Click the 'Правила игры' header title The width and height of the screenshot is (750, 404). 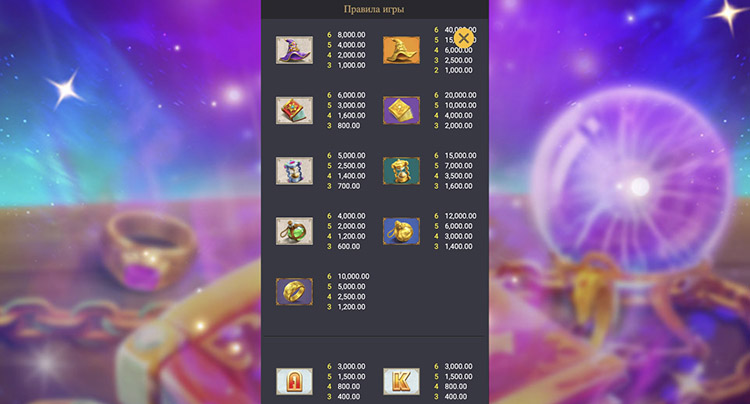coord(375,9)
